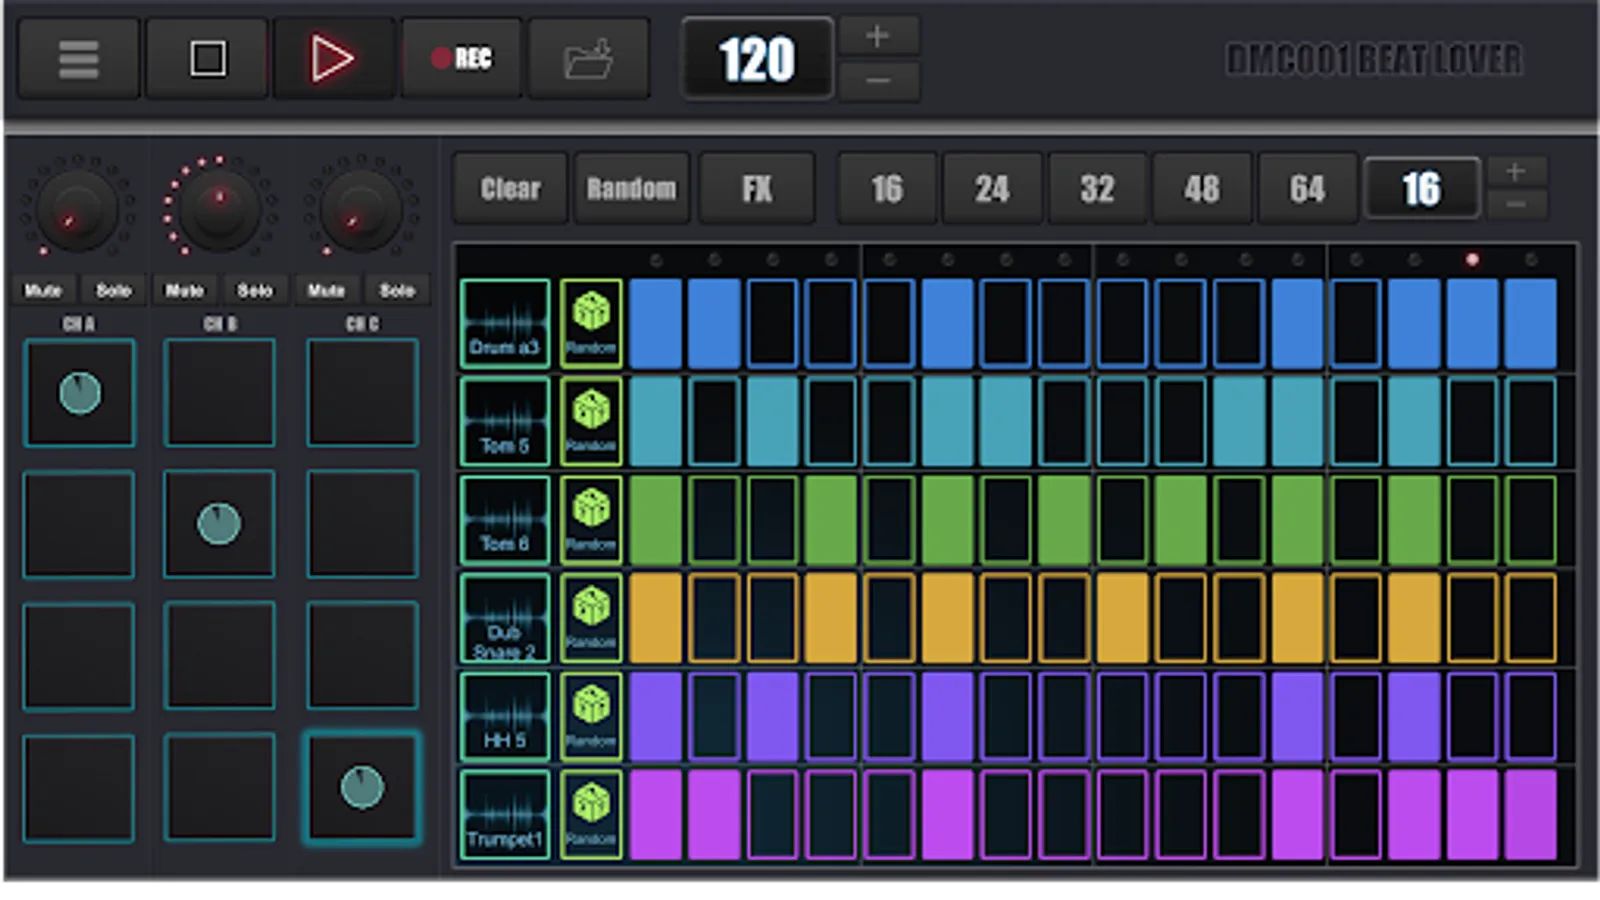Open the FX panel
Screen dimensions: 1600x900
coord(757,188)
